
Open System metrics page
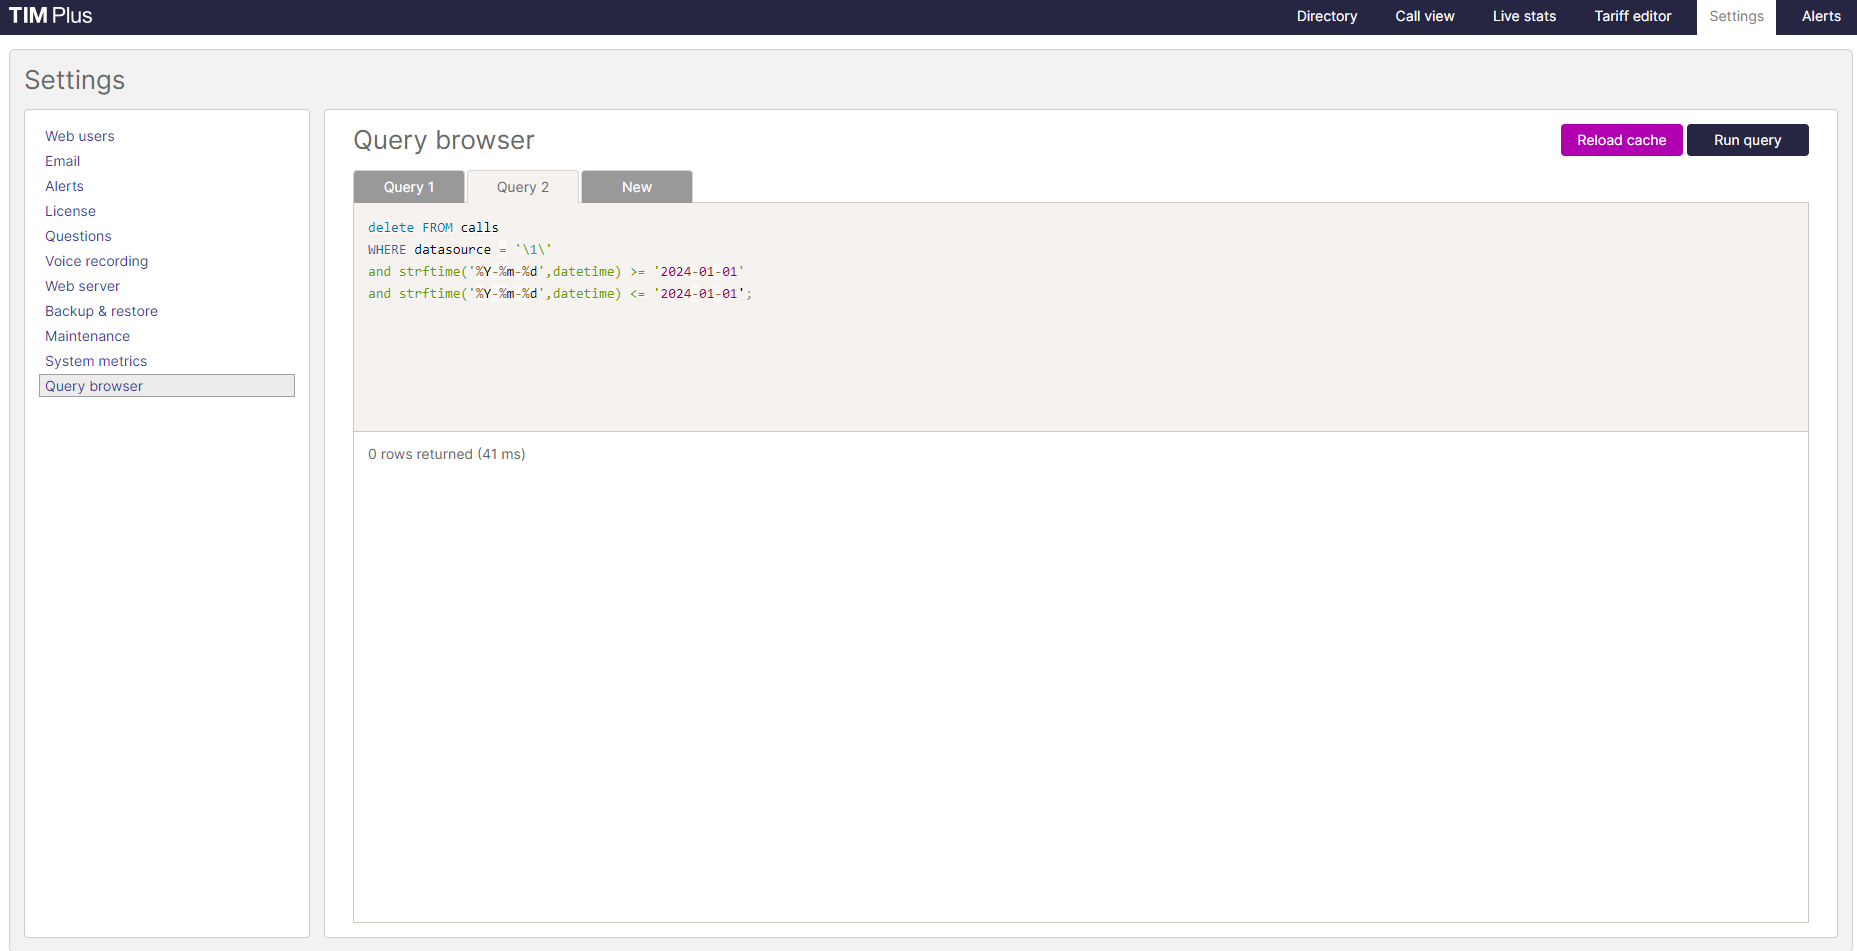96,361
